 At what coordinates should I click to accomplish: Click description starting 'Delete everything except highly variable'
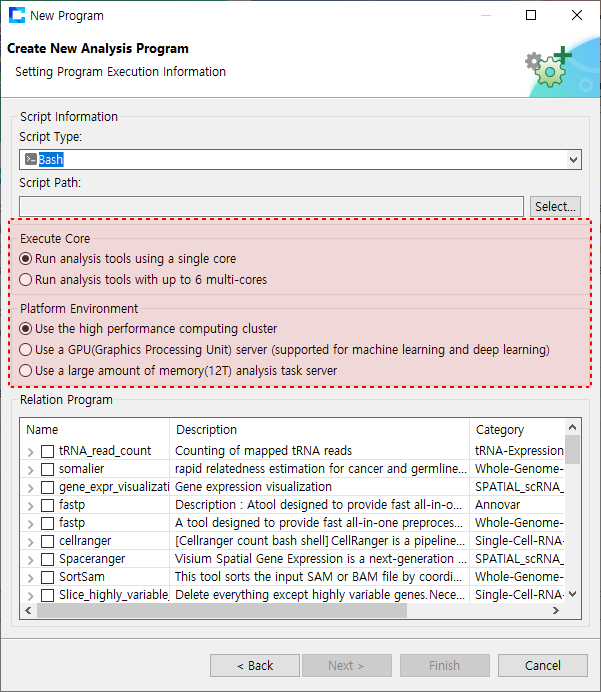[x=320, y=595]
